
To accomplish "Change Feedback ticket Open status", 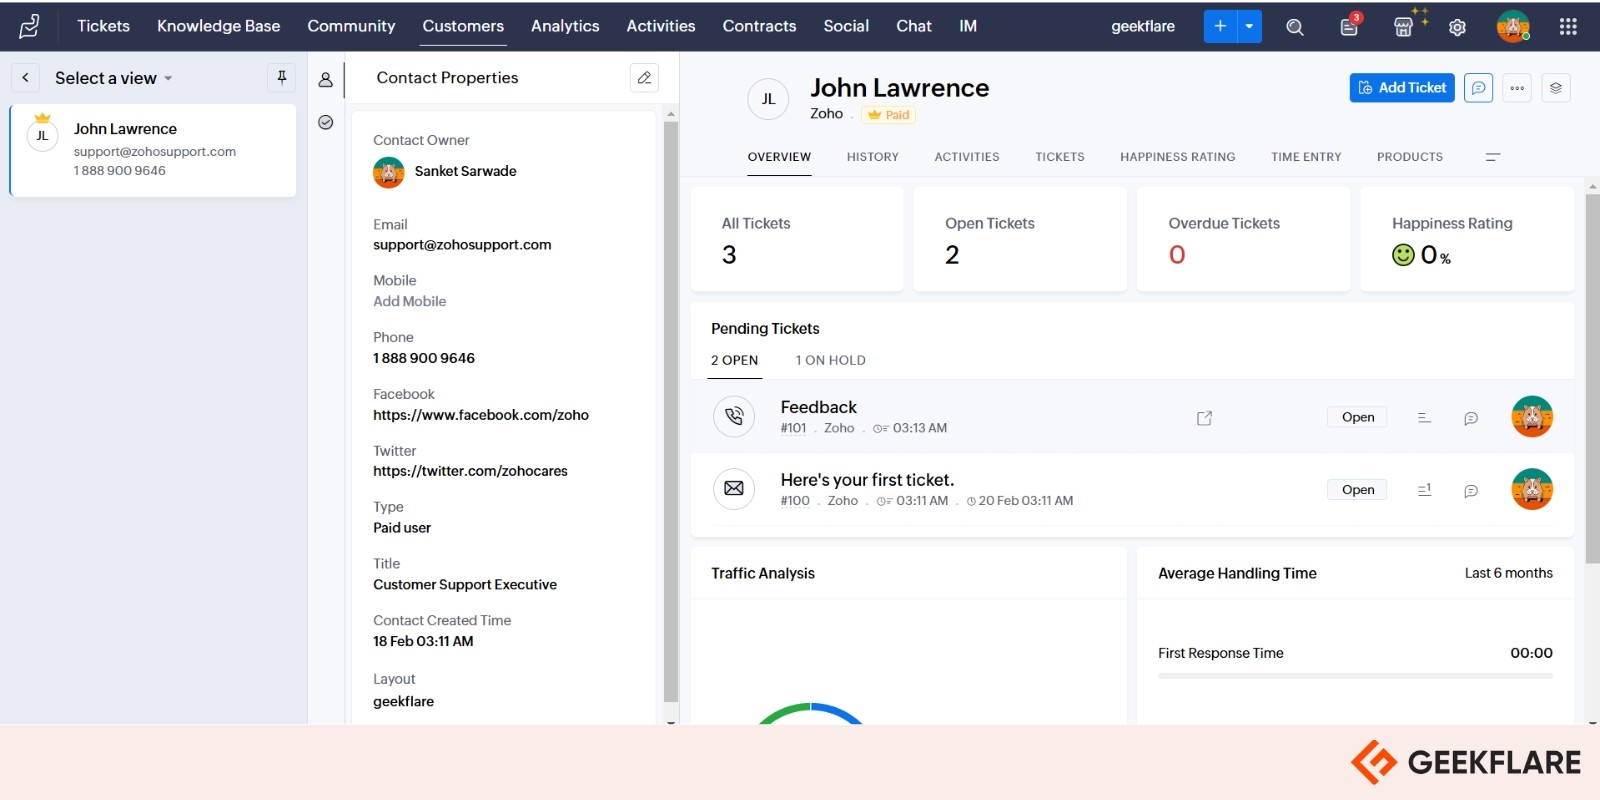I will point(1358,417).
